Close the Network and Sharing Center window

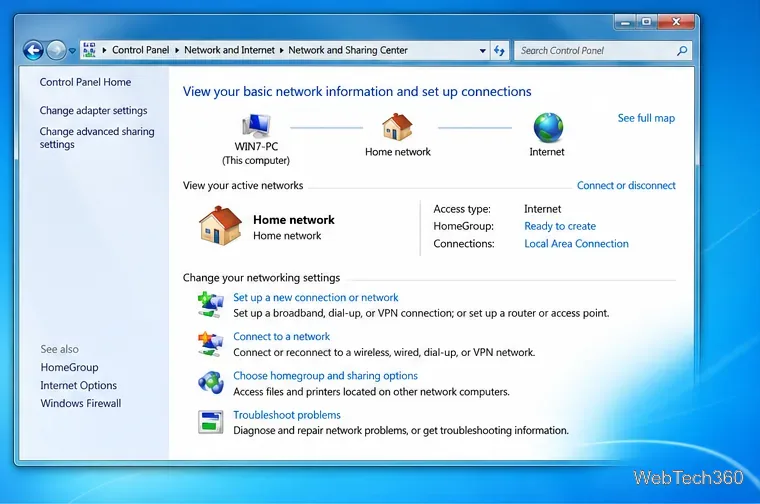pyautogui.click(x=676, y=22)
